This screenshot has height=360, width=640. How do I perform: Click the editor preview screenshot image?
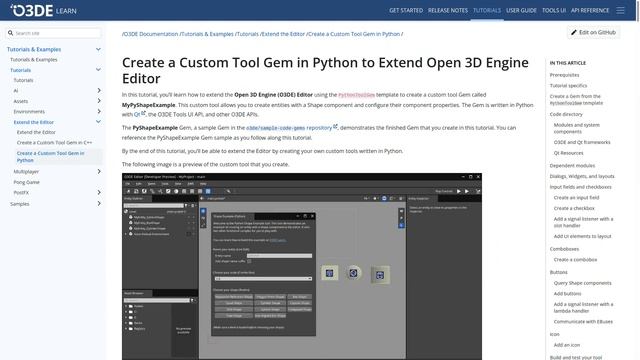tap(302, 267)
